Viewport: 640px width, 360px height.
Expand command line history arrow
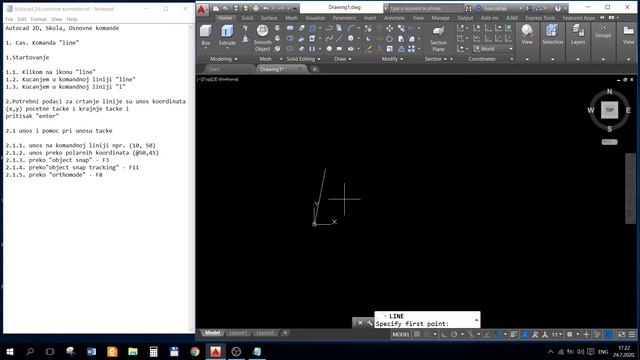[x=476, y=320]
